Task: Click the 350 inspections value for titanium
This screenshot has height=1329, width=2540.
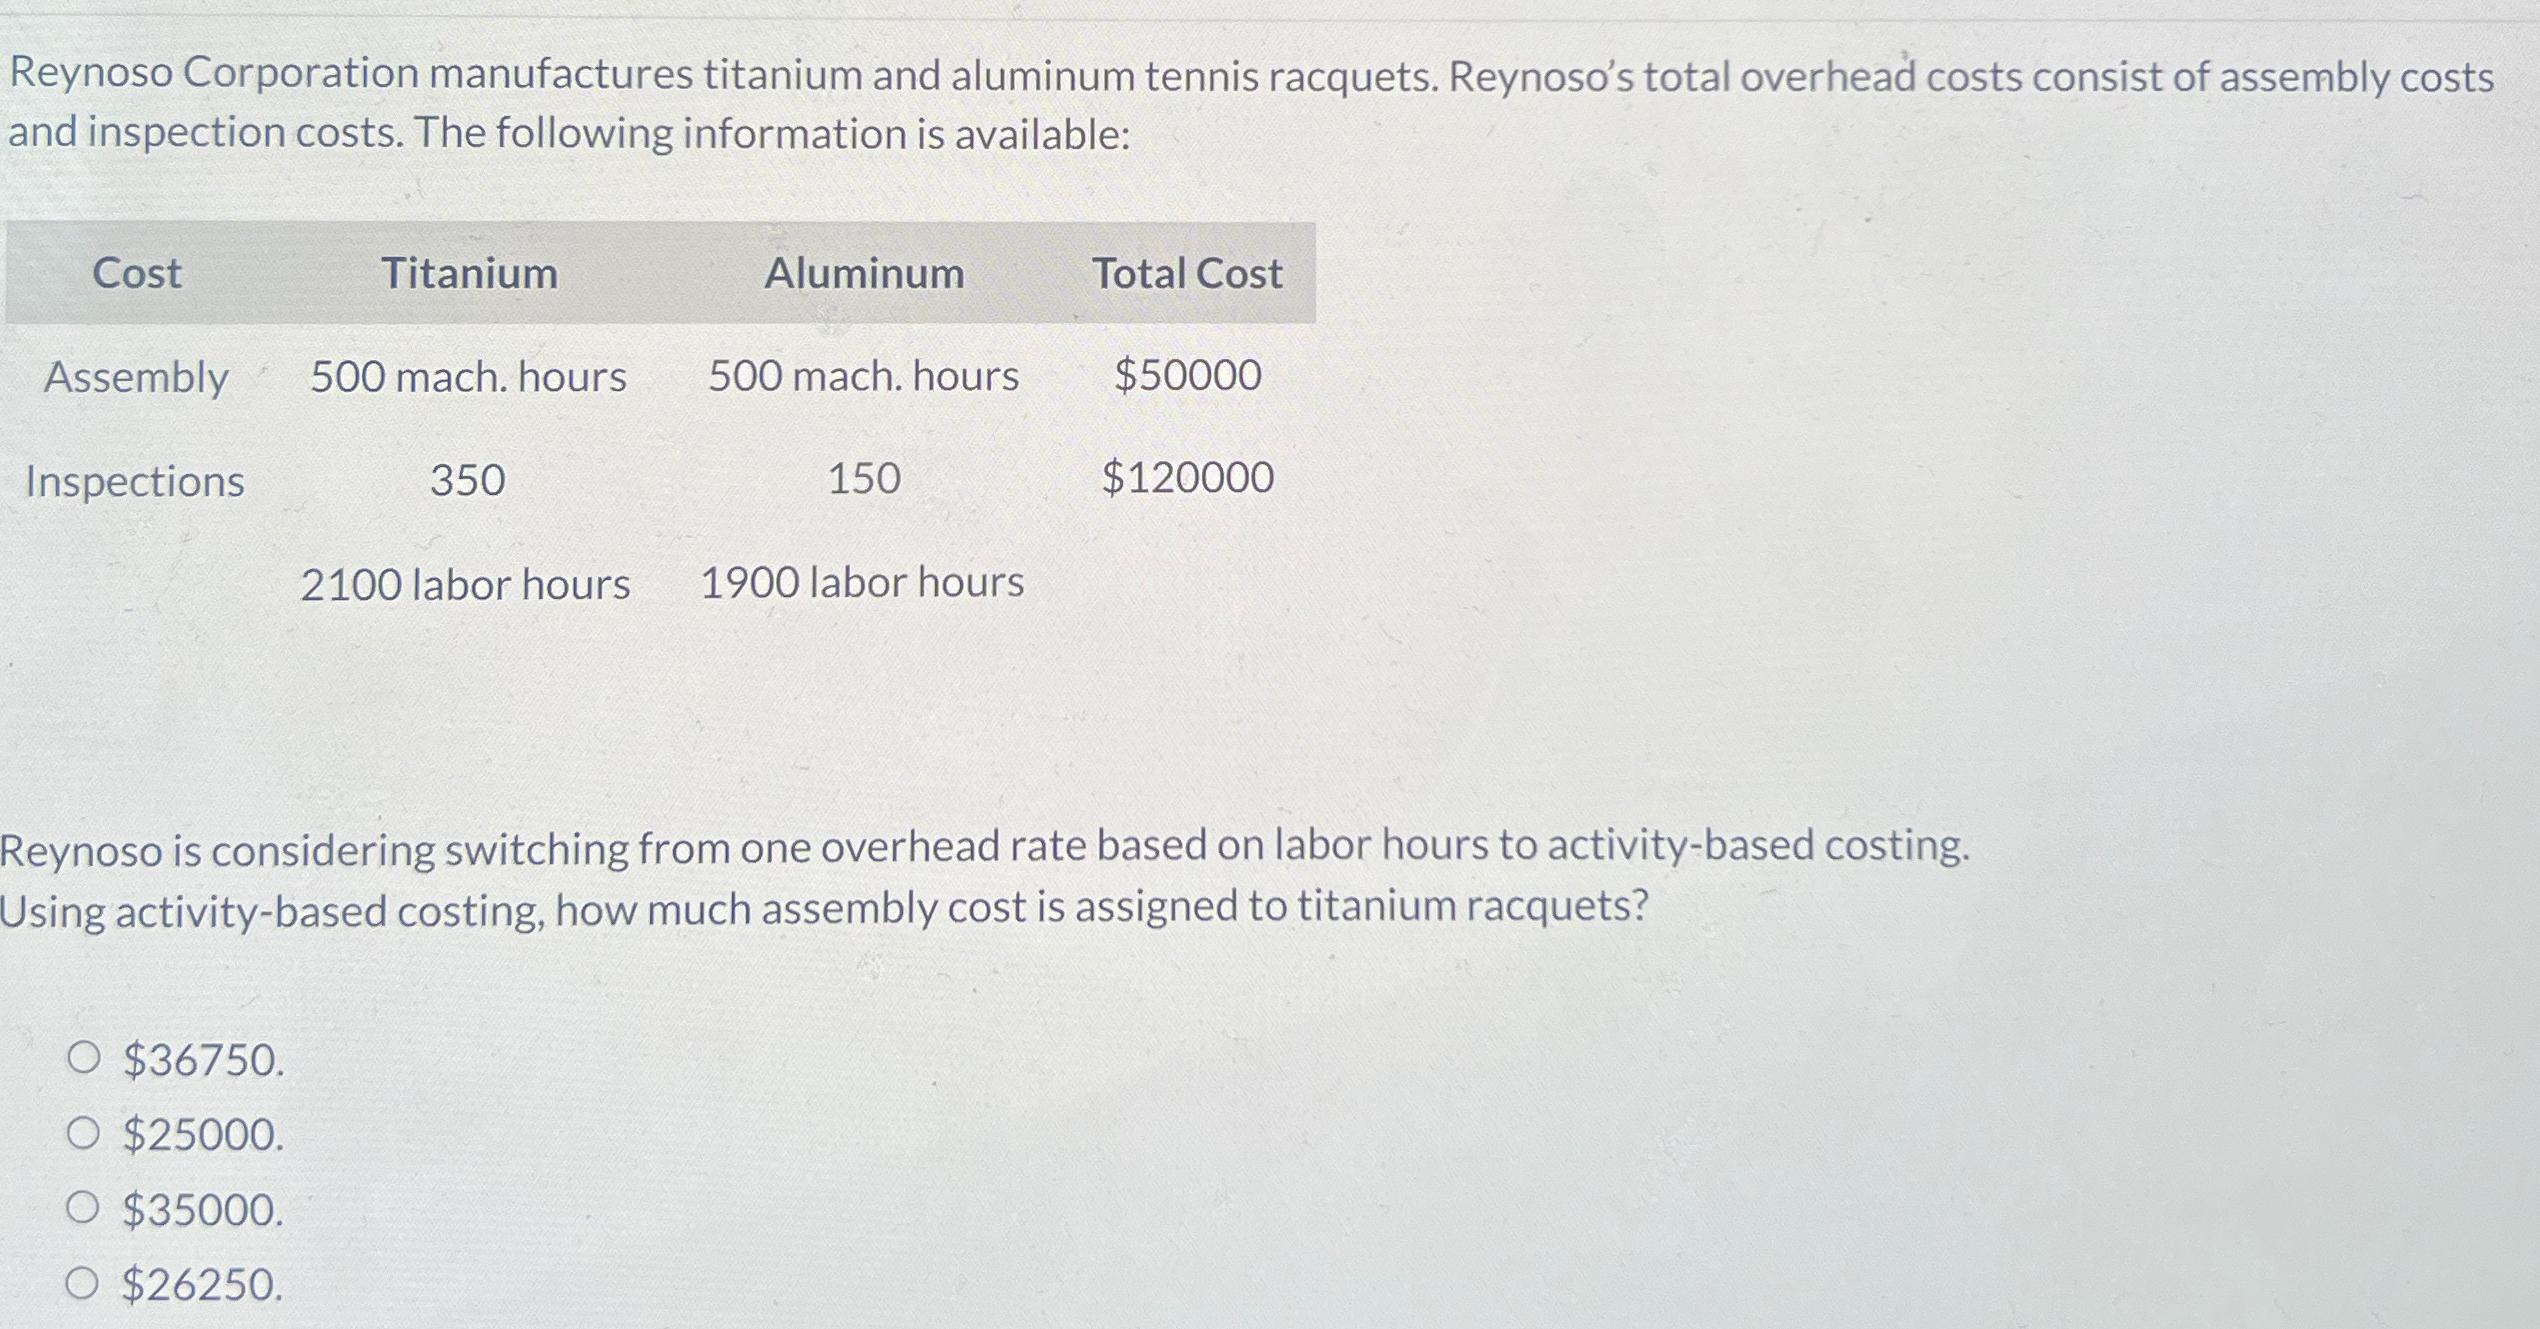Action: point(468,482)
